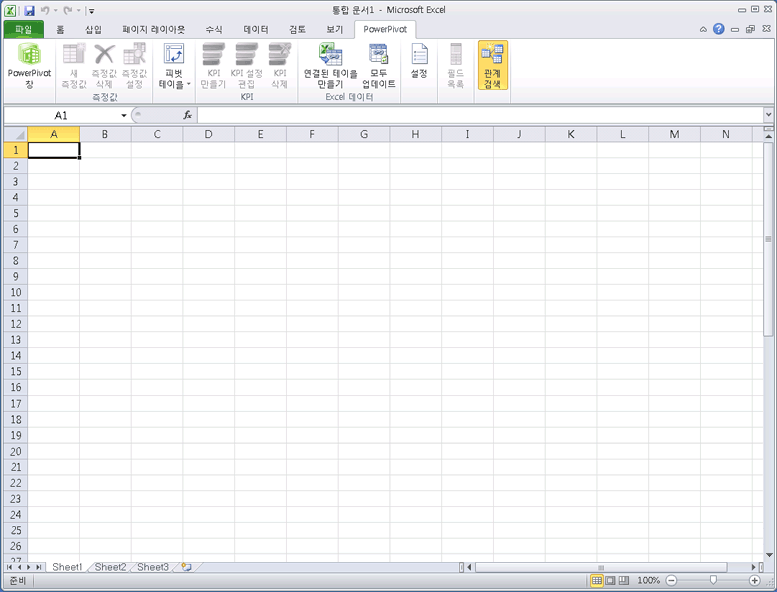Click the fx Insert Function button

click(x=187, y=115)
